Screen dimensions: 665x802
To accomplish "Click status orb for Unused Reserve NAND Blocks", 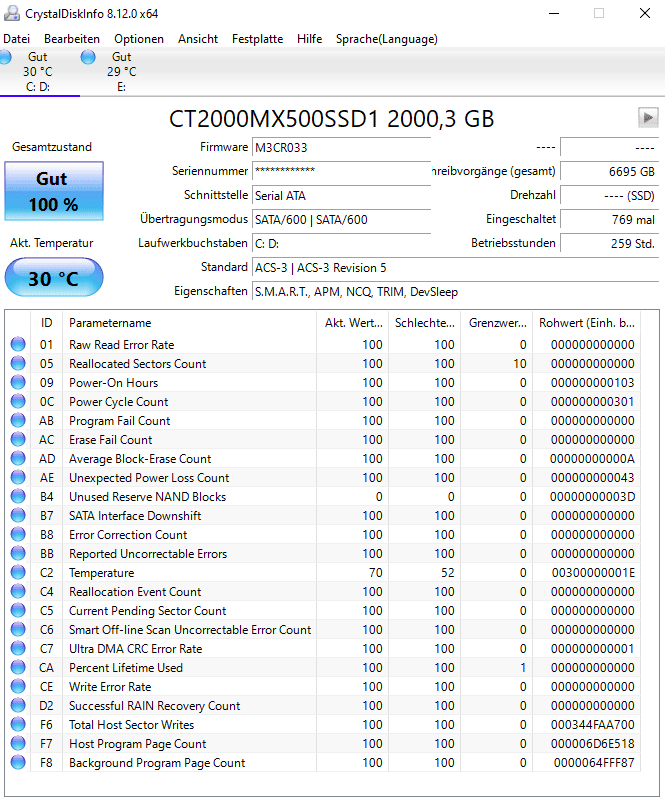I will (18, 496).
